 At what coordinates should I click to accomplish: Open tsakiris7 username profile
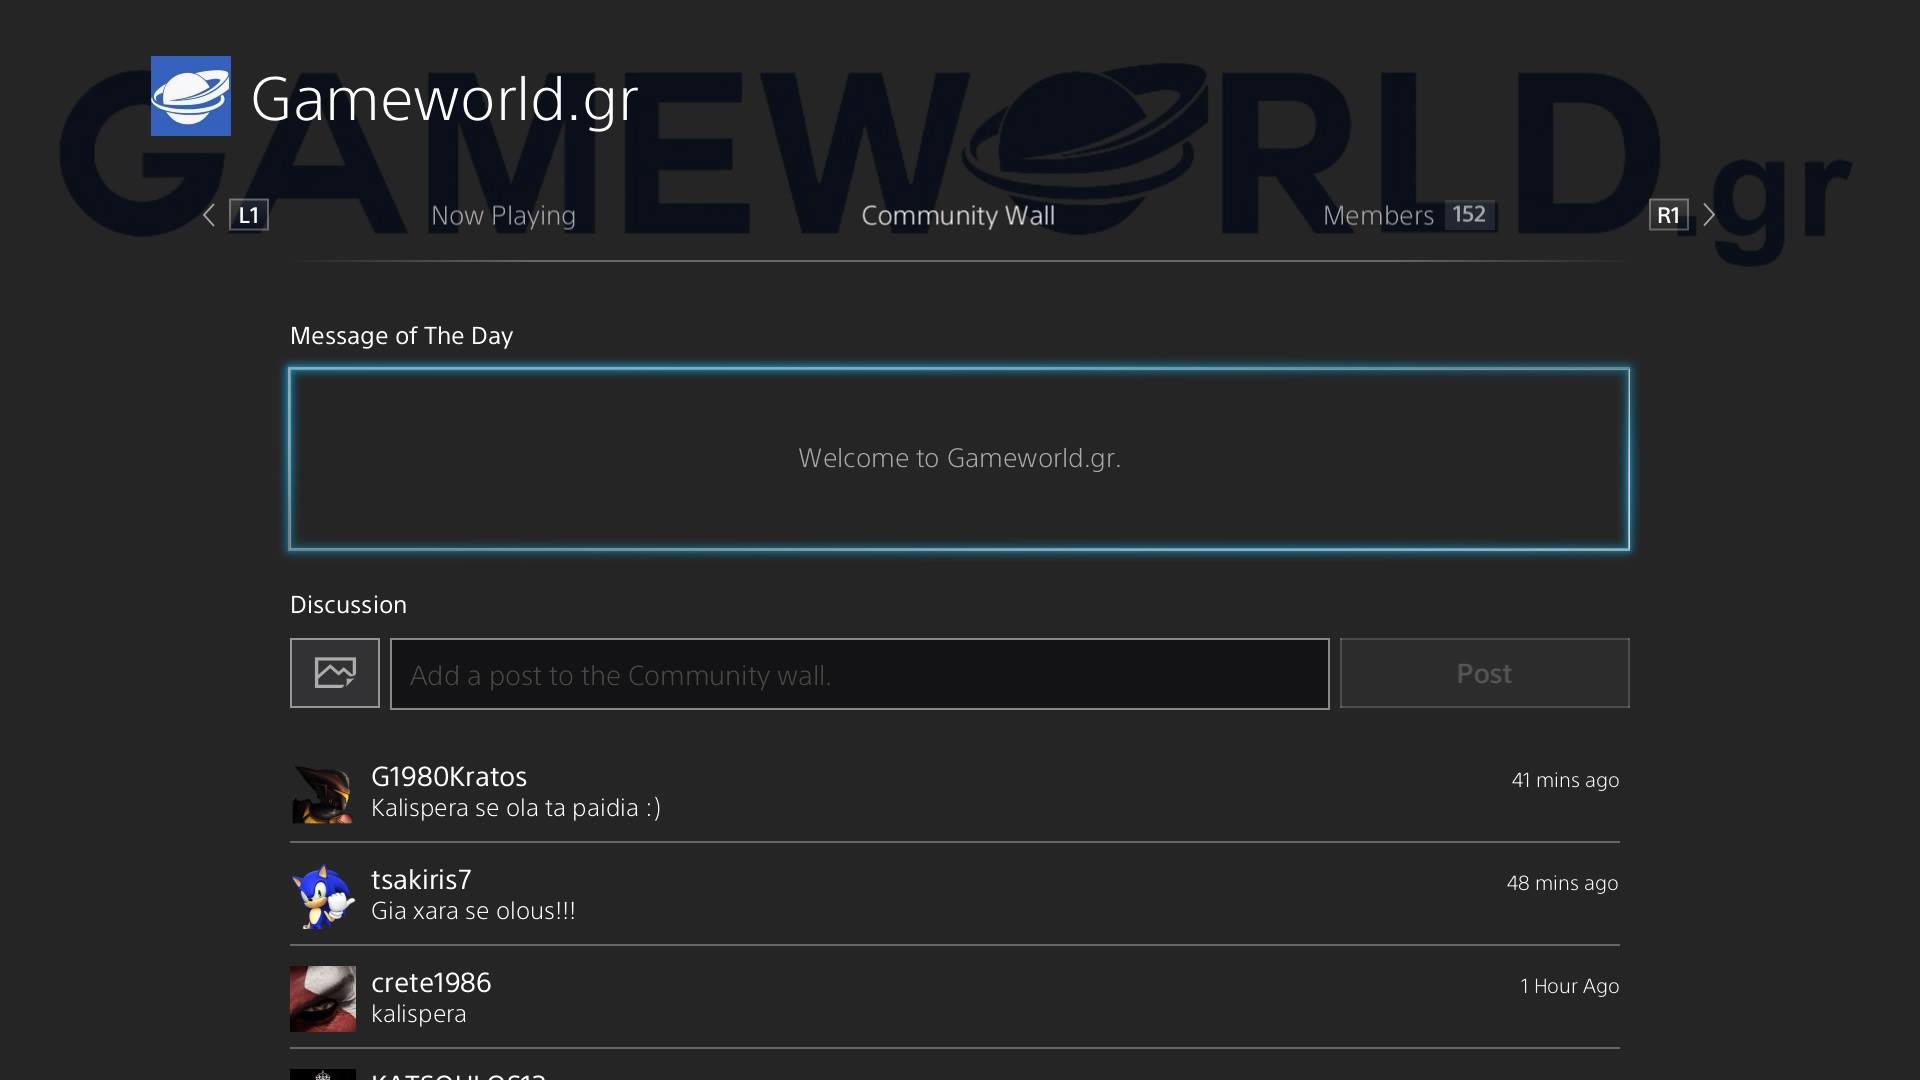tap(420, 880)
